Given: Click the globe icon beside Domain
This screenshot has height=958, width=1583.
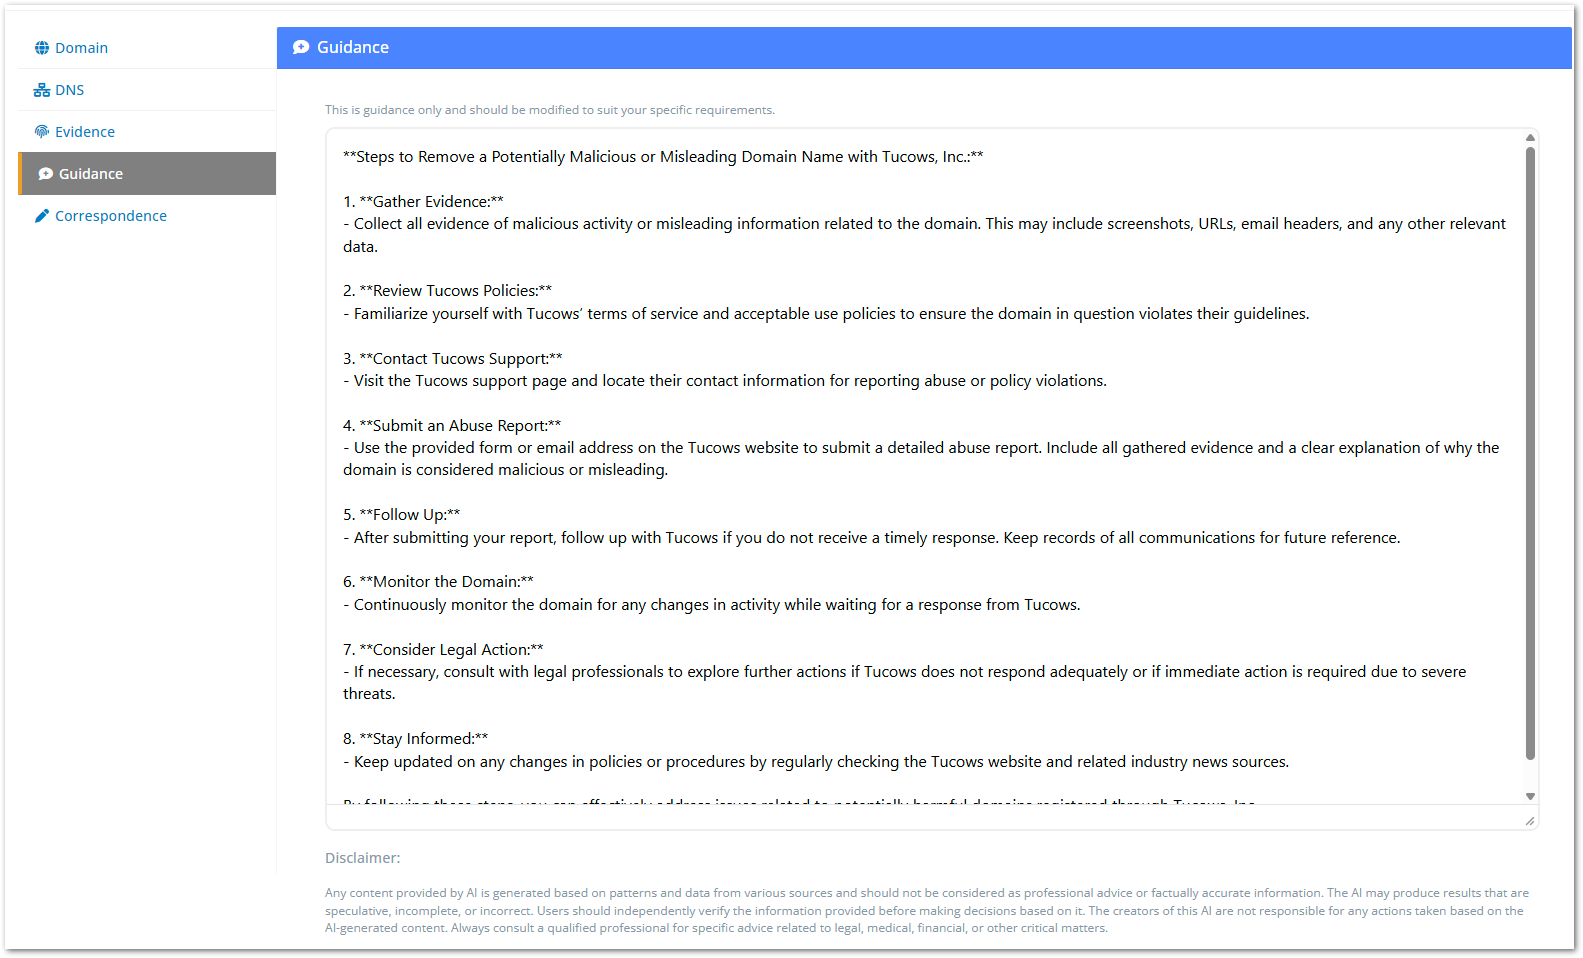Looking at the screenshot, I should coord(42,48).
